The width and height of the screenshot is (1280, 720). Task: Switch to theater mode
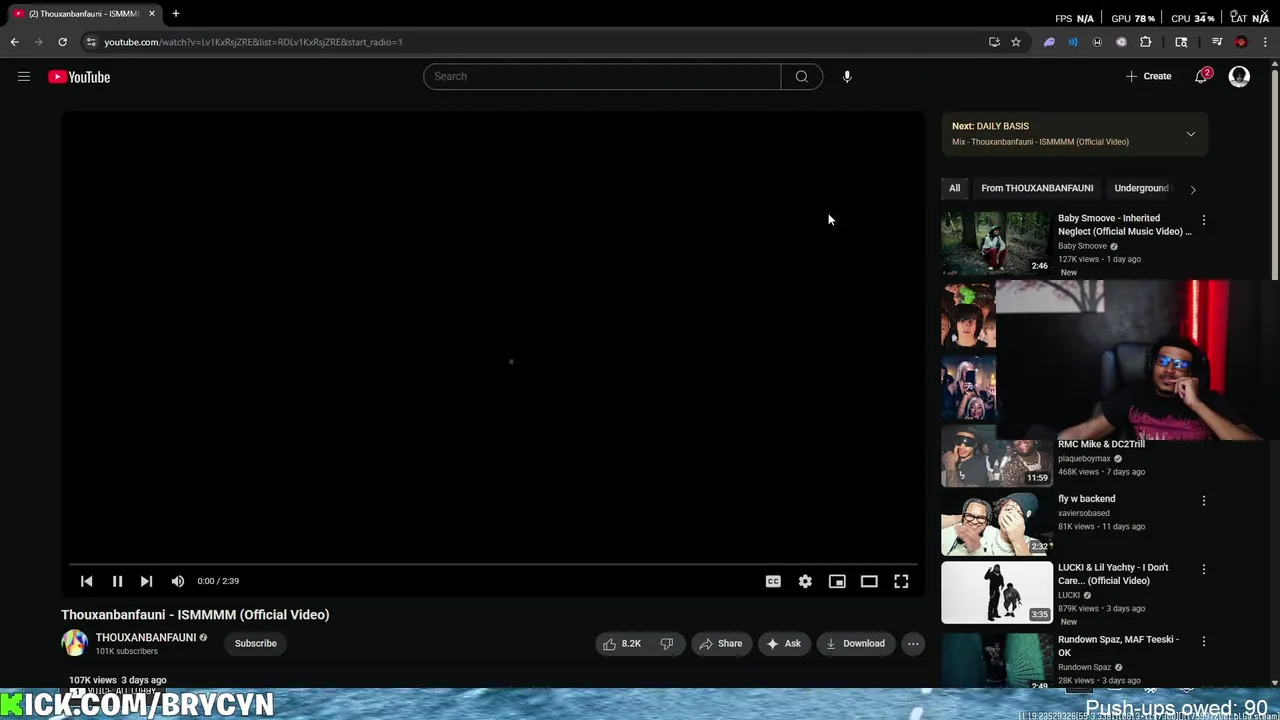pyautogui.click(x=869, y=581)
